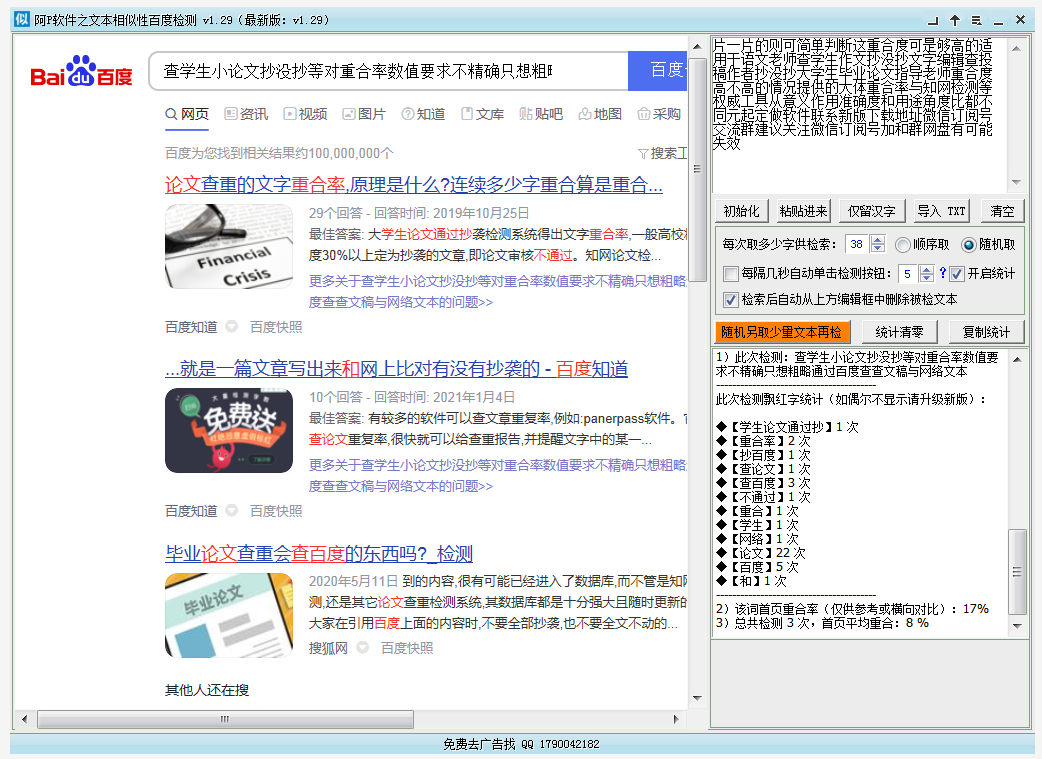This screenshot has width=1042, height=759.
Task: Click the 免费送 result thumbnail
Action: 229,431
